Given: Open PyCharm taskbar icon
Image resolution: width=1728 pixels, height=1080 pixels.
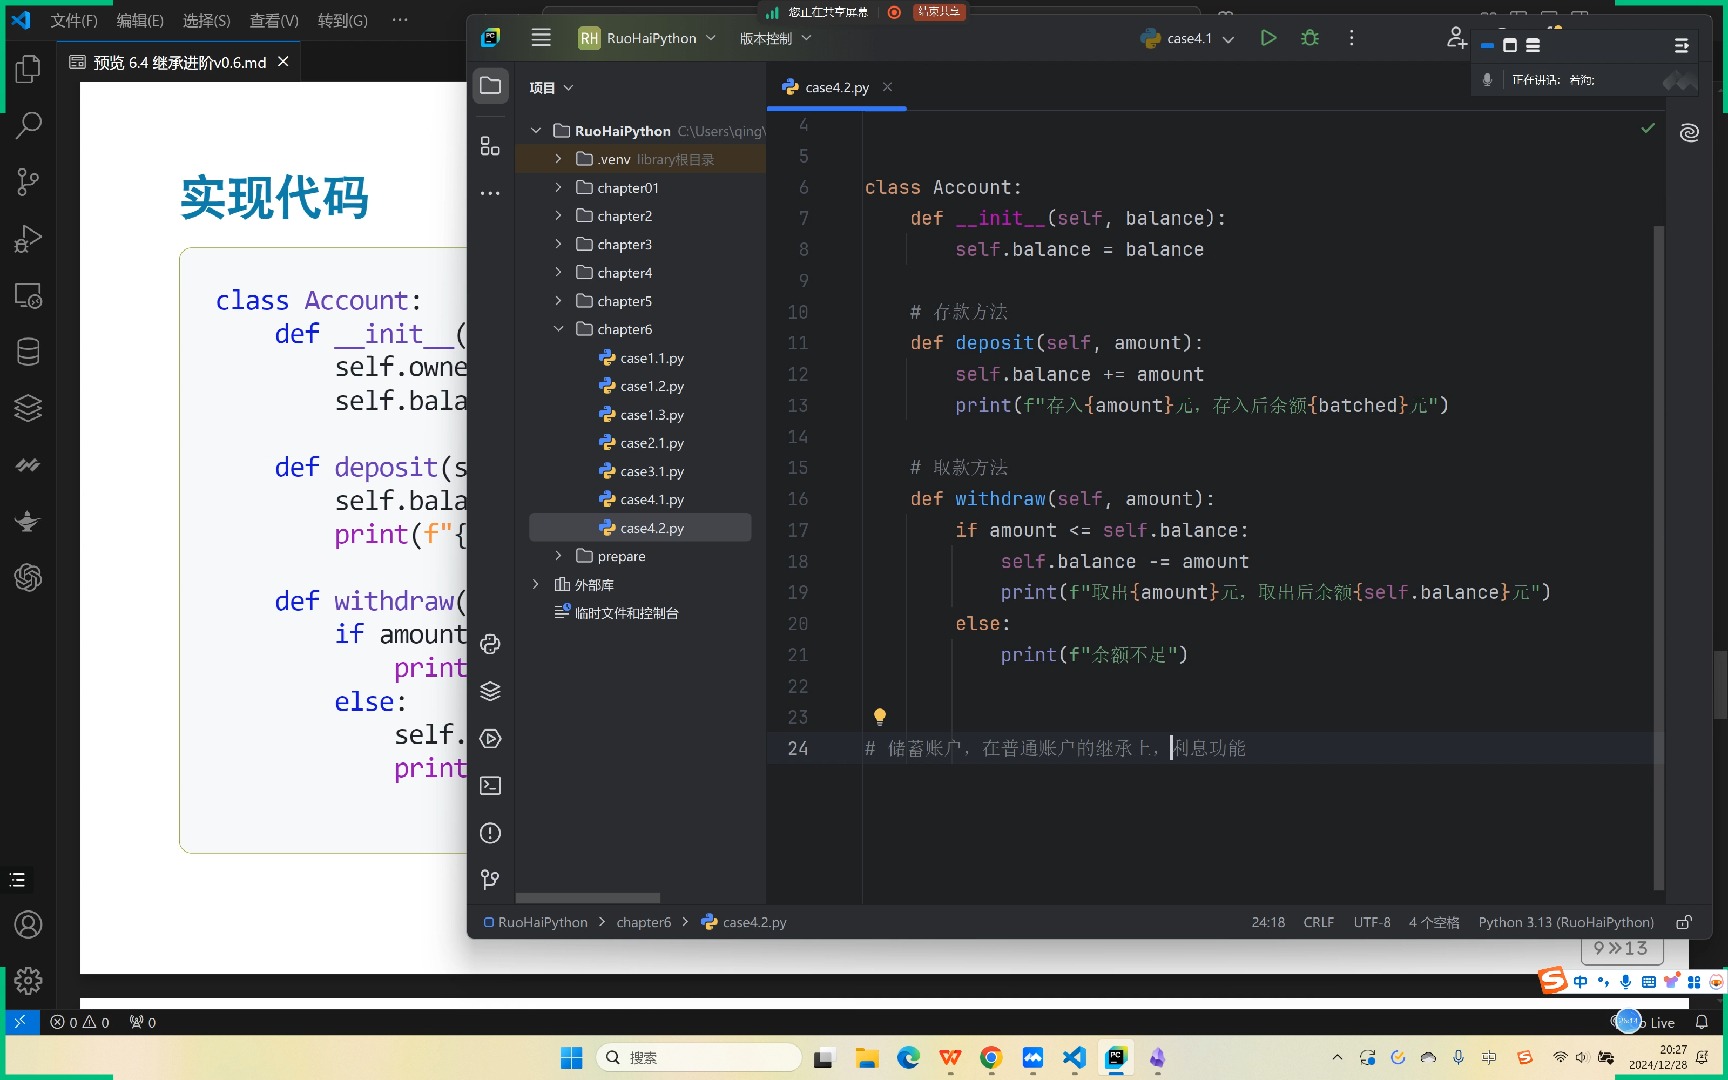Looking at the screenshot, I should pos(1116,1058).
